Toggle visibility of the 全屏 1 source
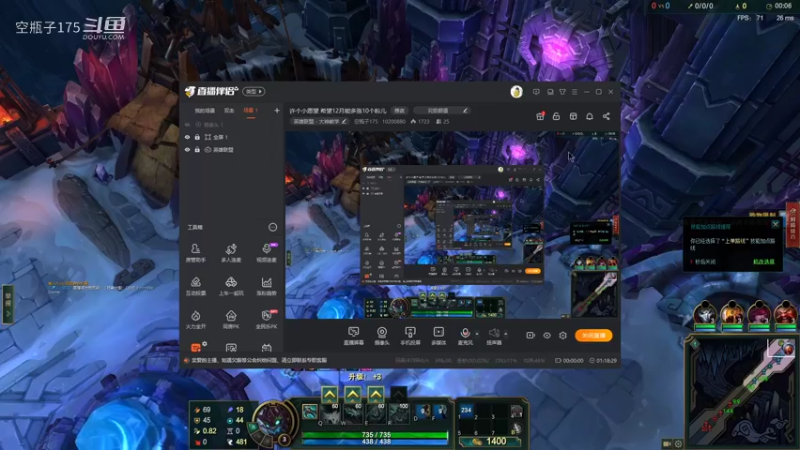Viewport: 800px width, 450px height. 187,137
